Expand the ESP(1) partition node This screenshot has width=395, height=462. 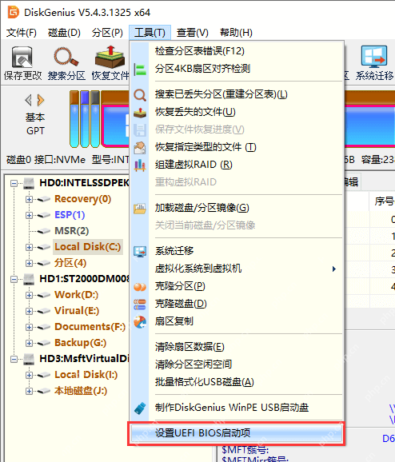tap(29, 215)
